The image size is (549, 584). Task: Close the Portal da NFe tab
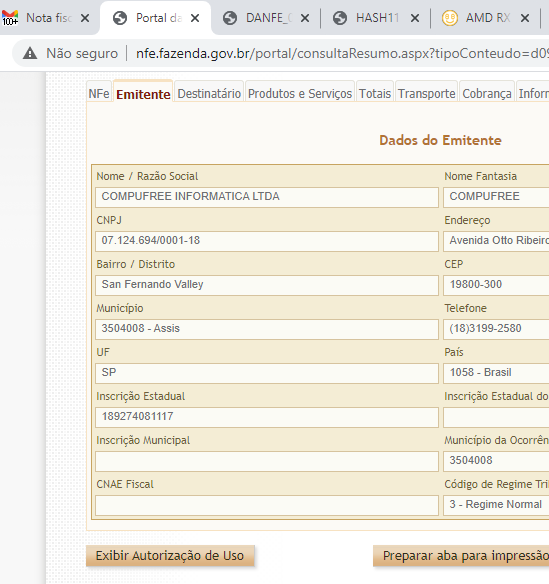(195, 18)
